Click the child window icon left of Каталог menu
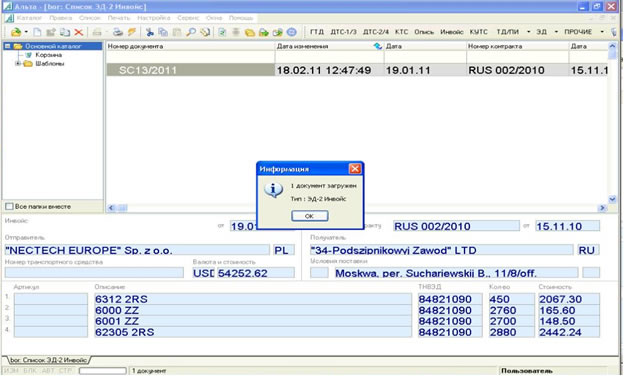 pos(9,18)
